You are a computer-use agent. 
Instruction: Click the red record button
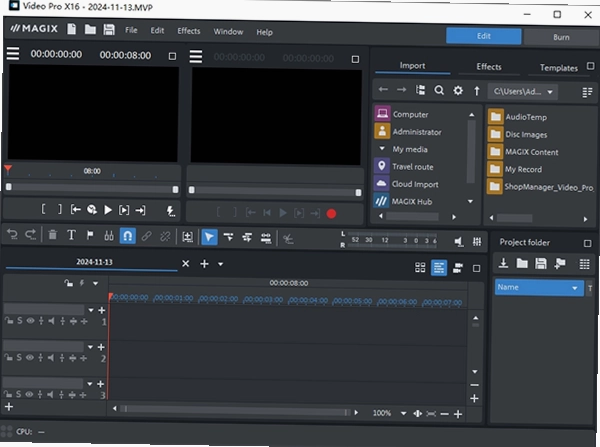click(331, 214)
